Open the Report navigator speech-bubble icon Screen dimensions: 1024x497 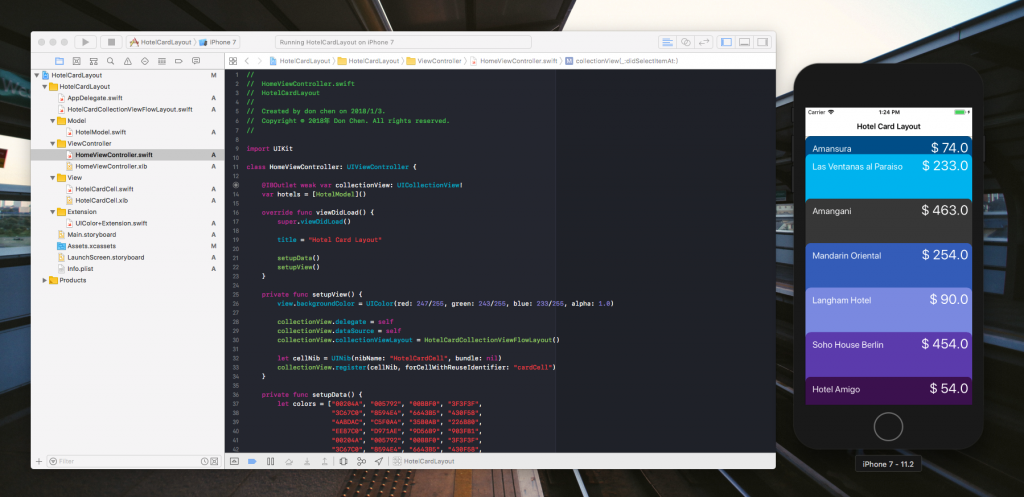pyautogui.click(x=196, y=61)
